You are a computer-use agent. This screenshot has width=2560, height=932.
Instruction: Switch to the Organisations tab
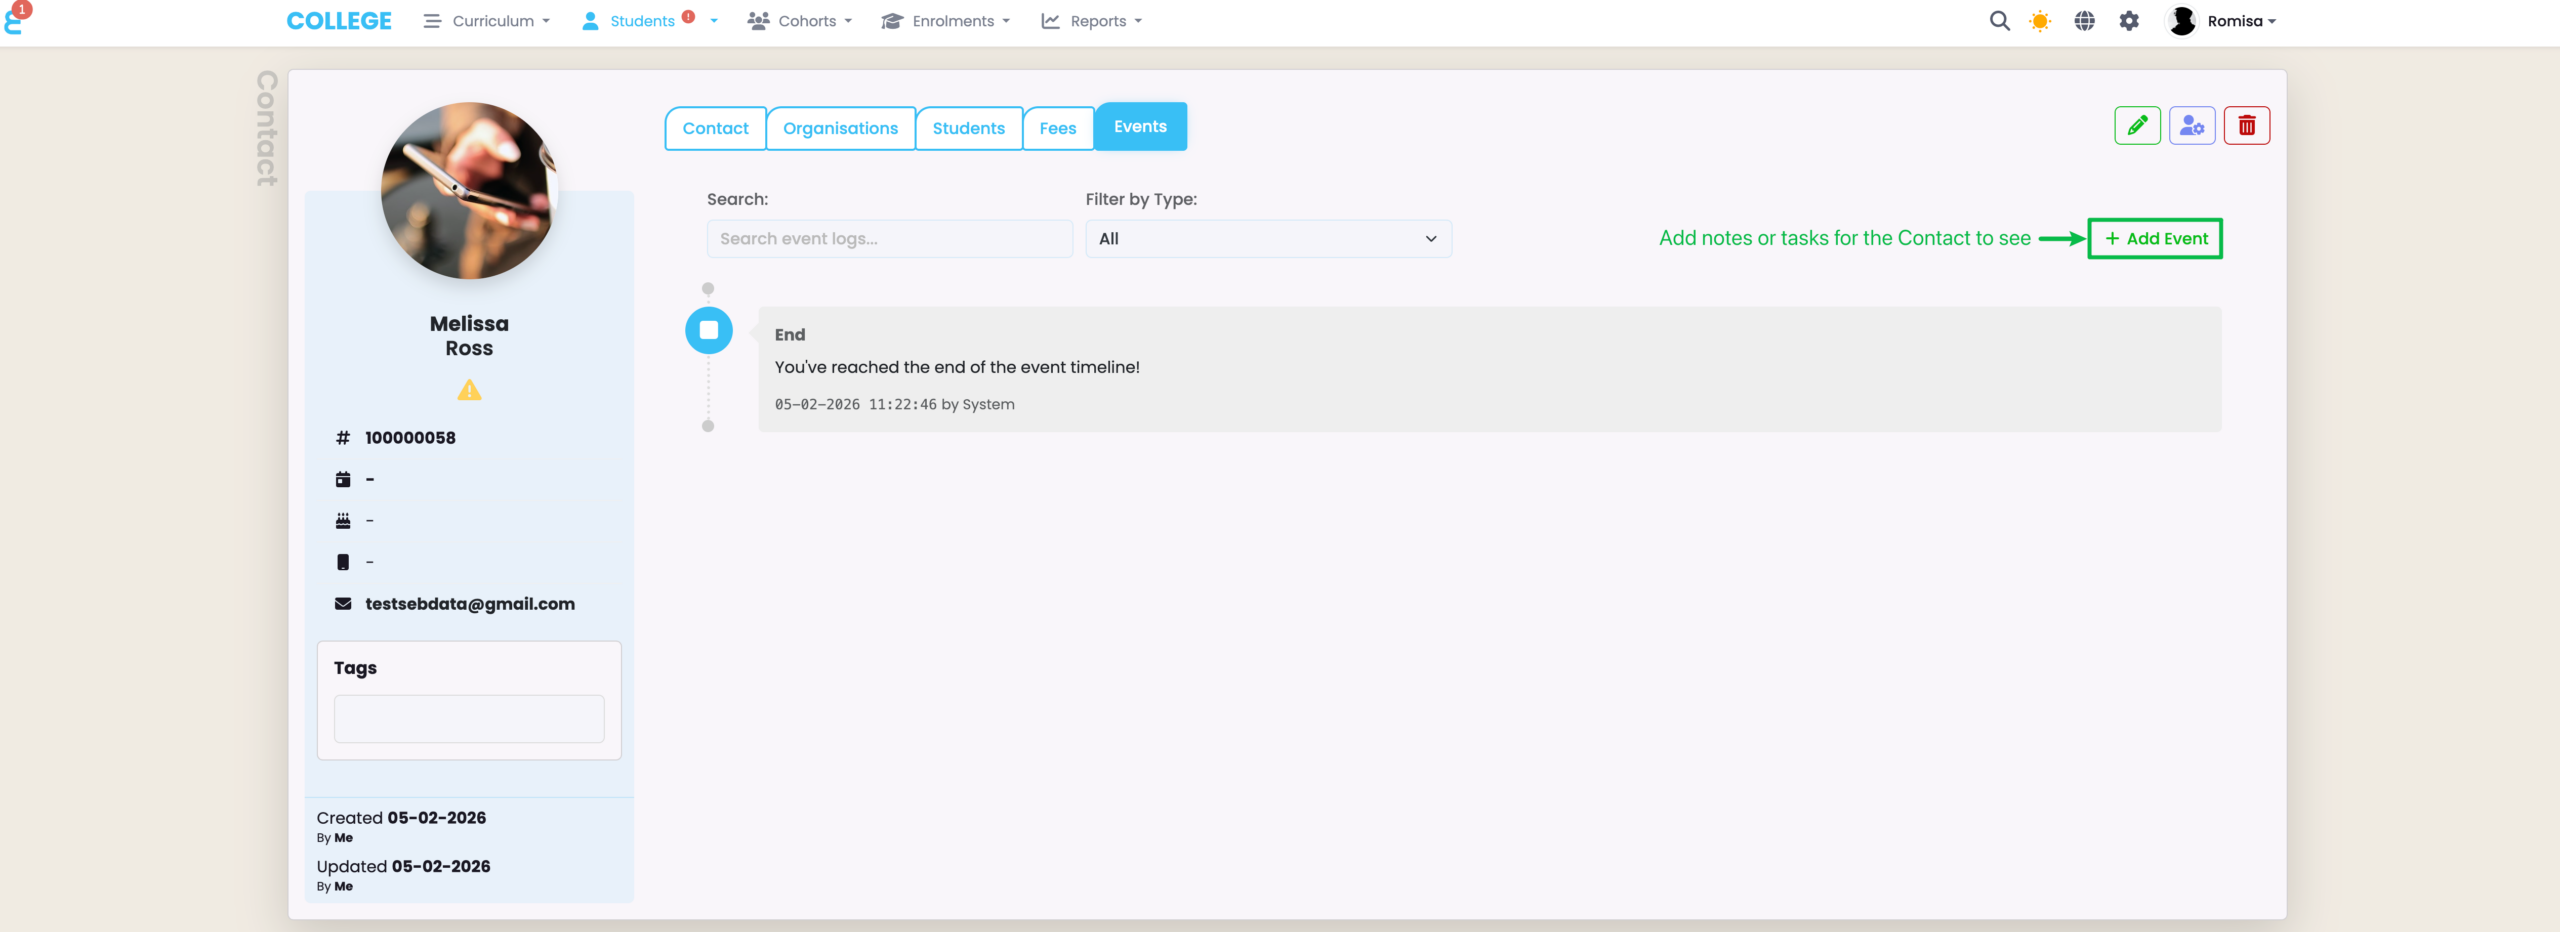point(840,128)
